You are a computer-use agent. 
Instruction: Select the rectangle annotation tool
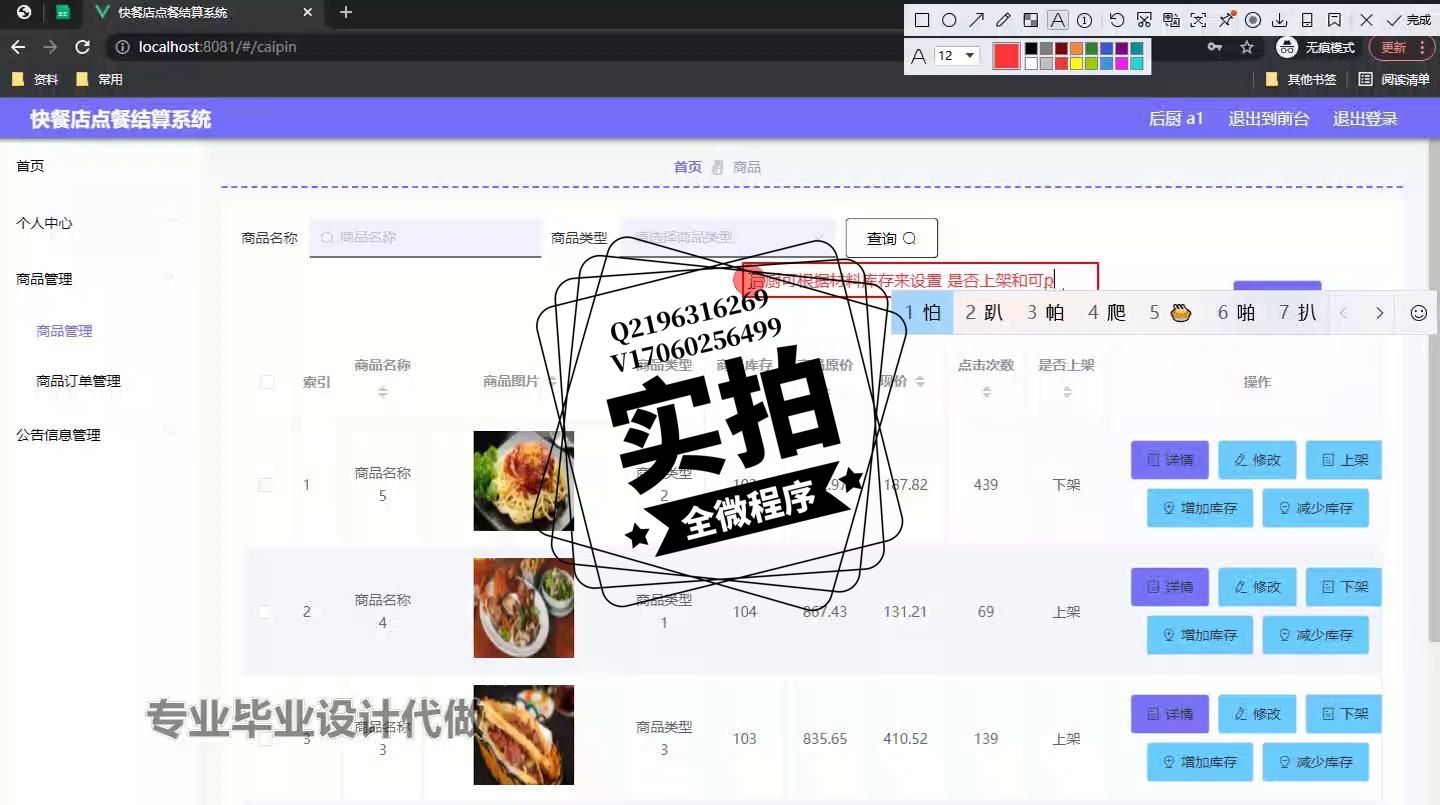tap(922, 20)
